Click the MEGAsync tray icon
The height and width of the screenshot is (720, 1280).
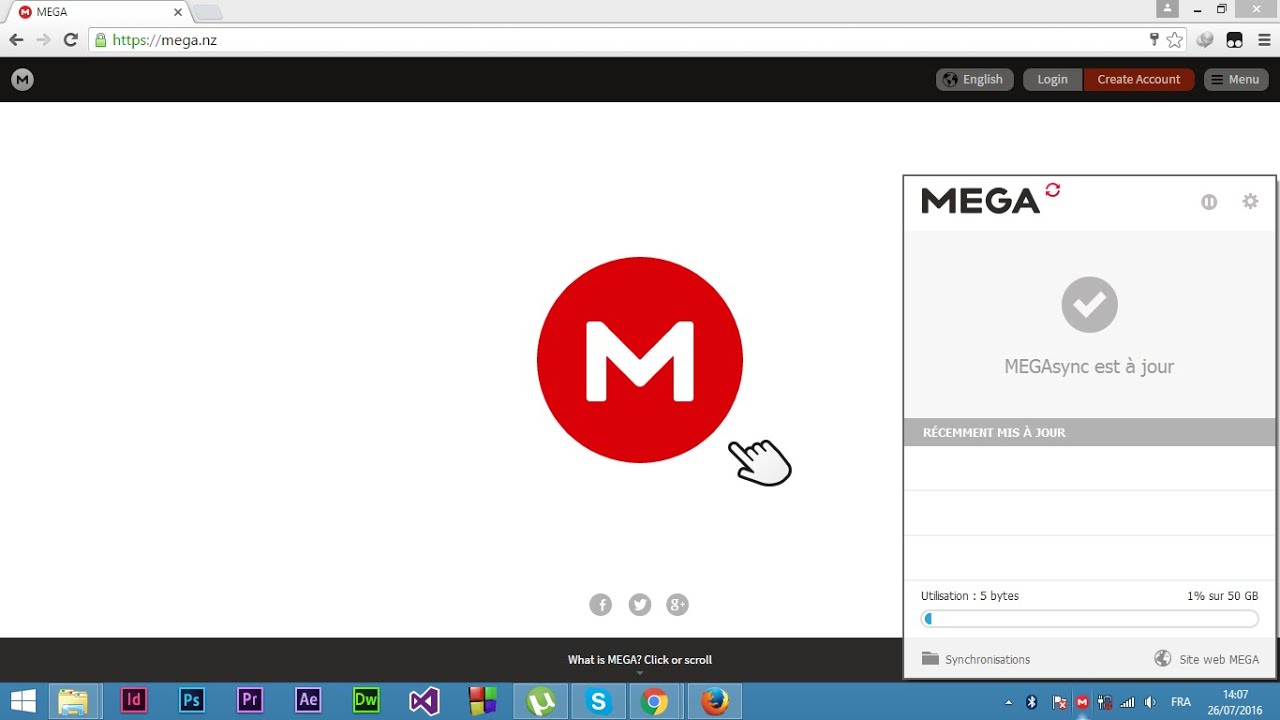[1082, 702]
